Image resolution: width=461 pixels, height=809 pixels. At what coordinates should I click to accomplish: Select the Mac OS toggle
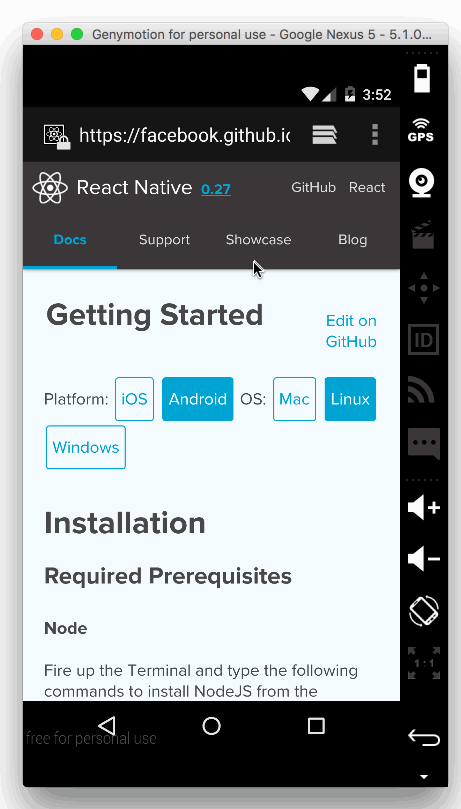tap(294, 399)
